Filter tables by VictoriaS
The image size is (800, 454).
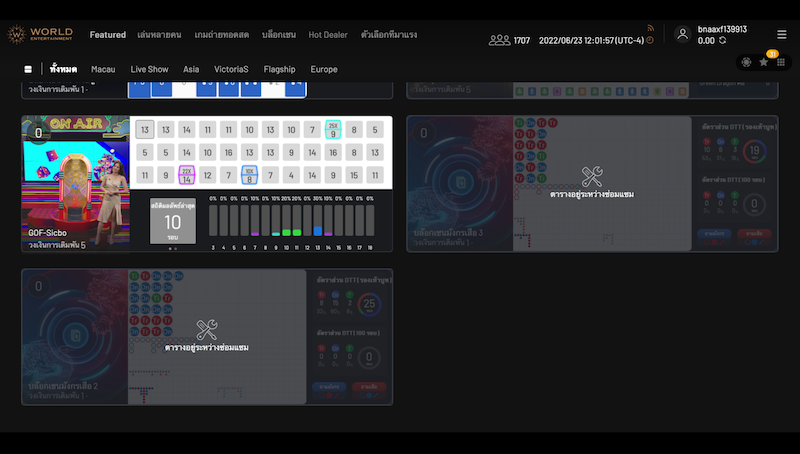point(231,69)
